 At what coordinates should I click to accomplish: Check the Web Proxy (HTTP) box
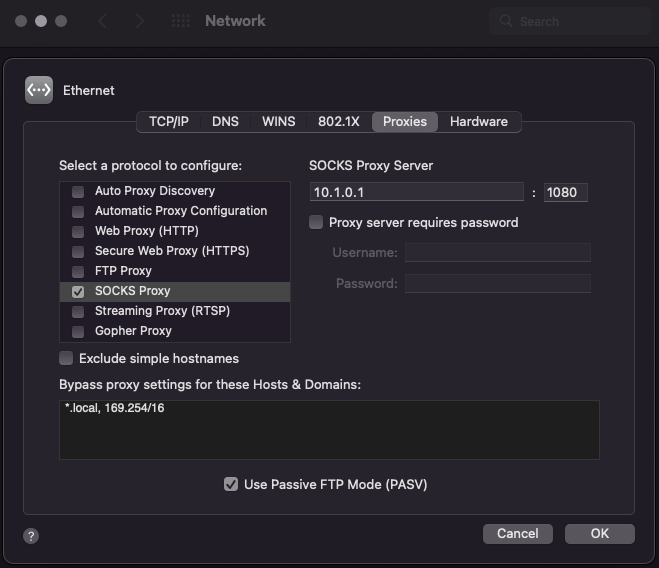point(78,231)
